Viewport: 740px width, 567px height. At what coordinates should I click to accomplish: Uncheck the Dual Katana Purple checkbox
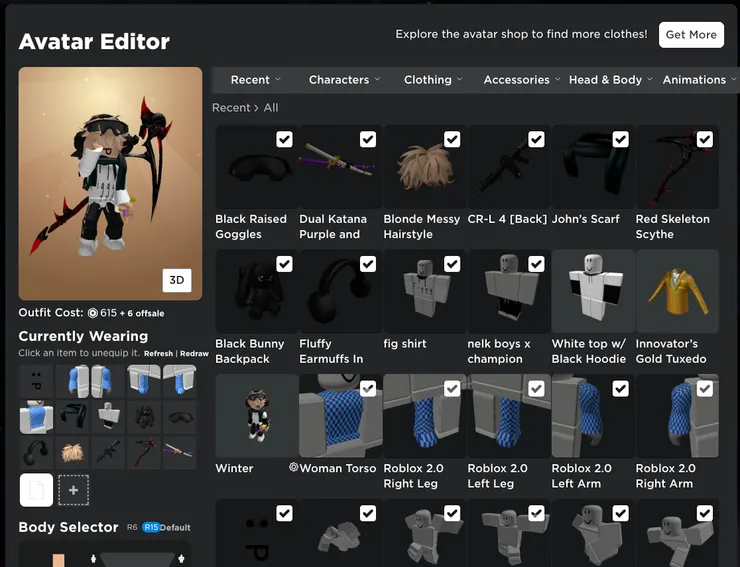[x=368, y=139]
